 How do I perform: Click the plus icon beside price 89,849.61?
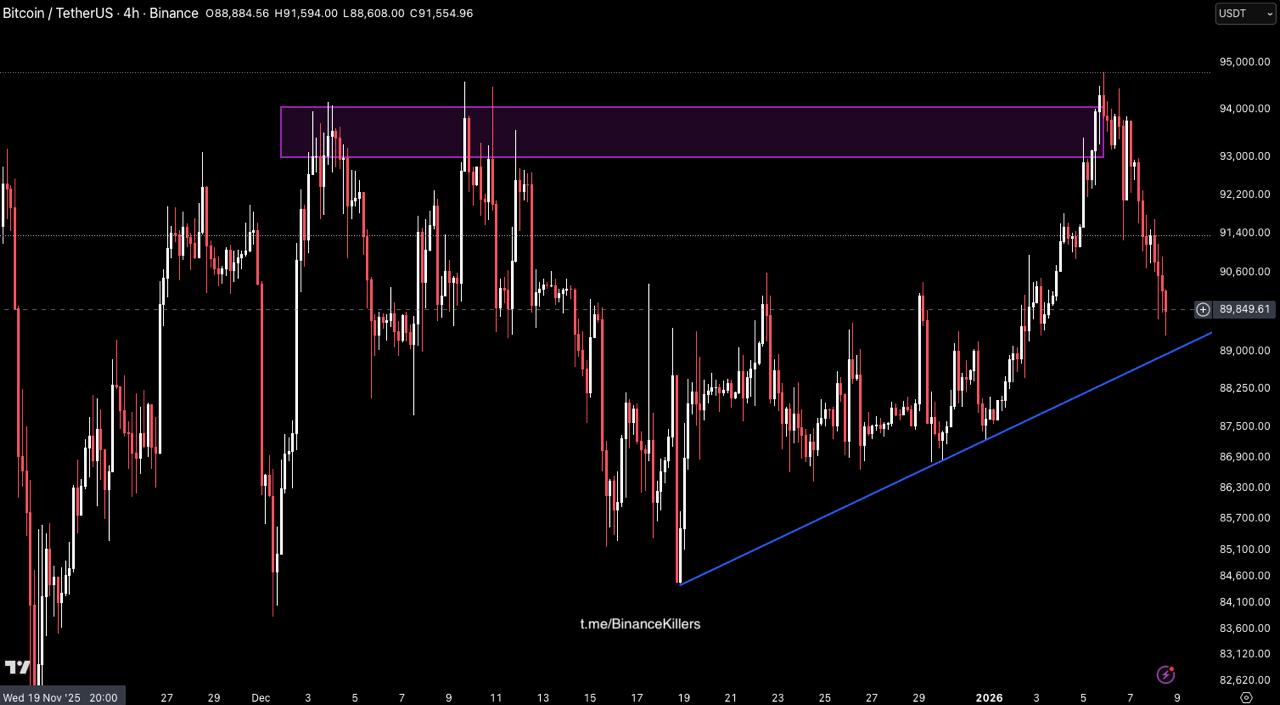pos(1203,310)
